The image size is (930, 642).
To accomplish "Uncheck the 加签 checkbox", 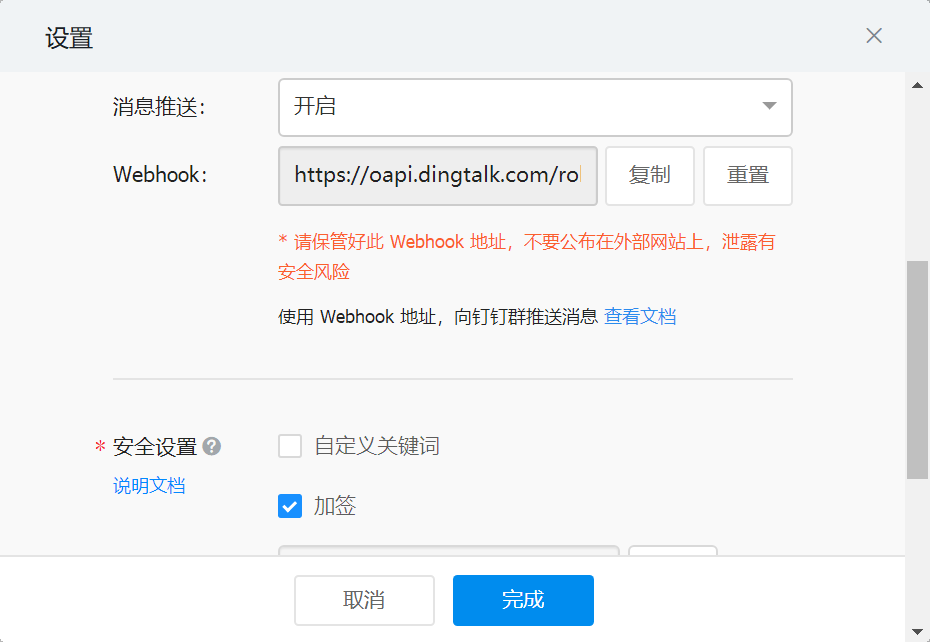I will click(x=290, y=507).
